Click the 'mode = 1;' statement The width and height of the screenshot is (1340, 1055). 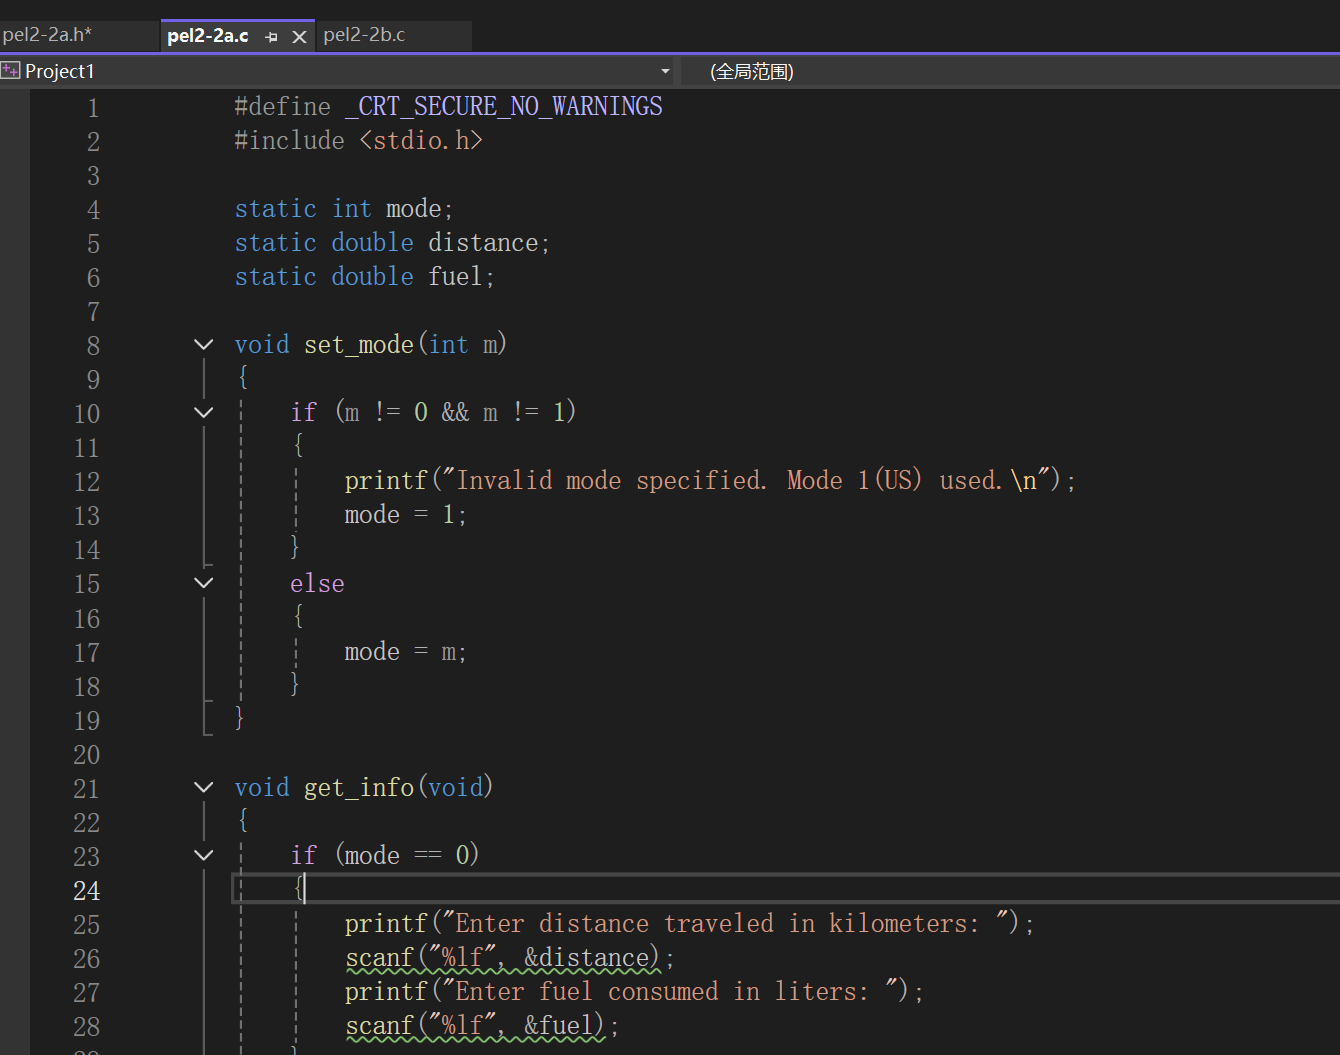406,515
